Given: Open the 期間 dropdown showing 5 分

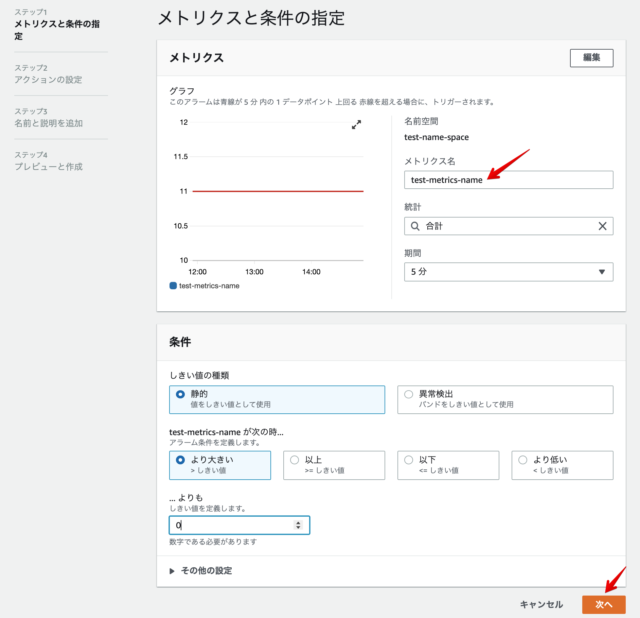Looking at the screenshot, I should [509, 272].
